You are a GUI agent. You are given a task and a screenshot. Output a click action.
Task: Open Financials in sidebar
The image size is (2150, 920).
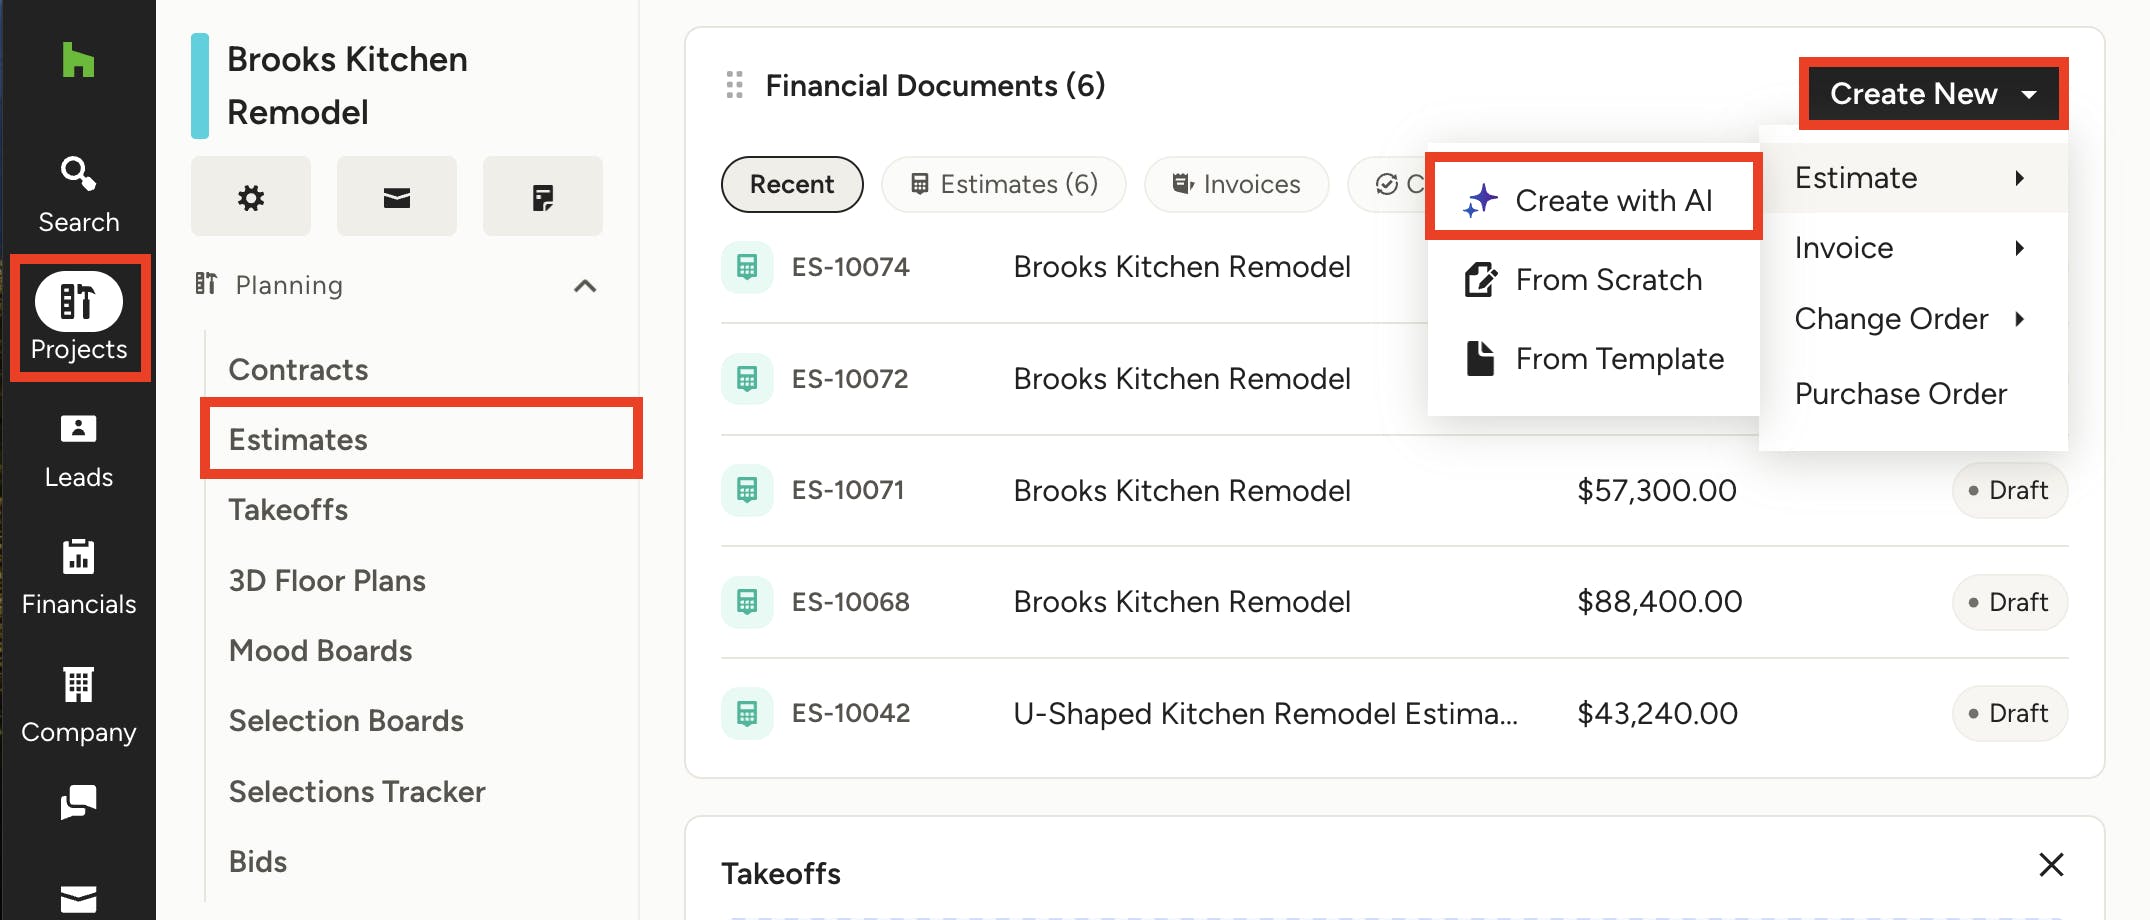pos(78,577)
